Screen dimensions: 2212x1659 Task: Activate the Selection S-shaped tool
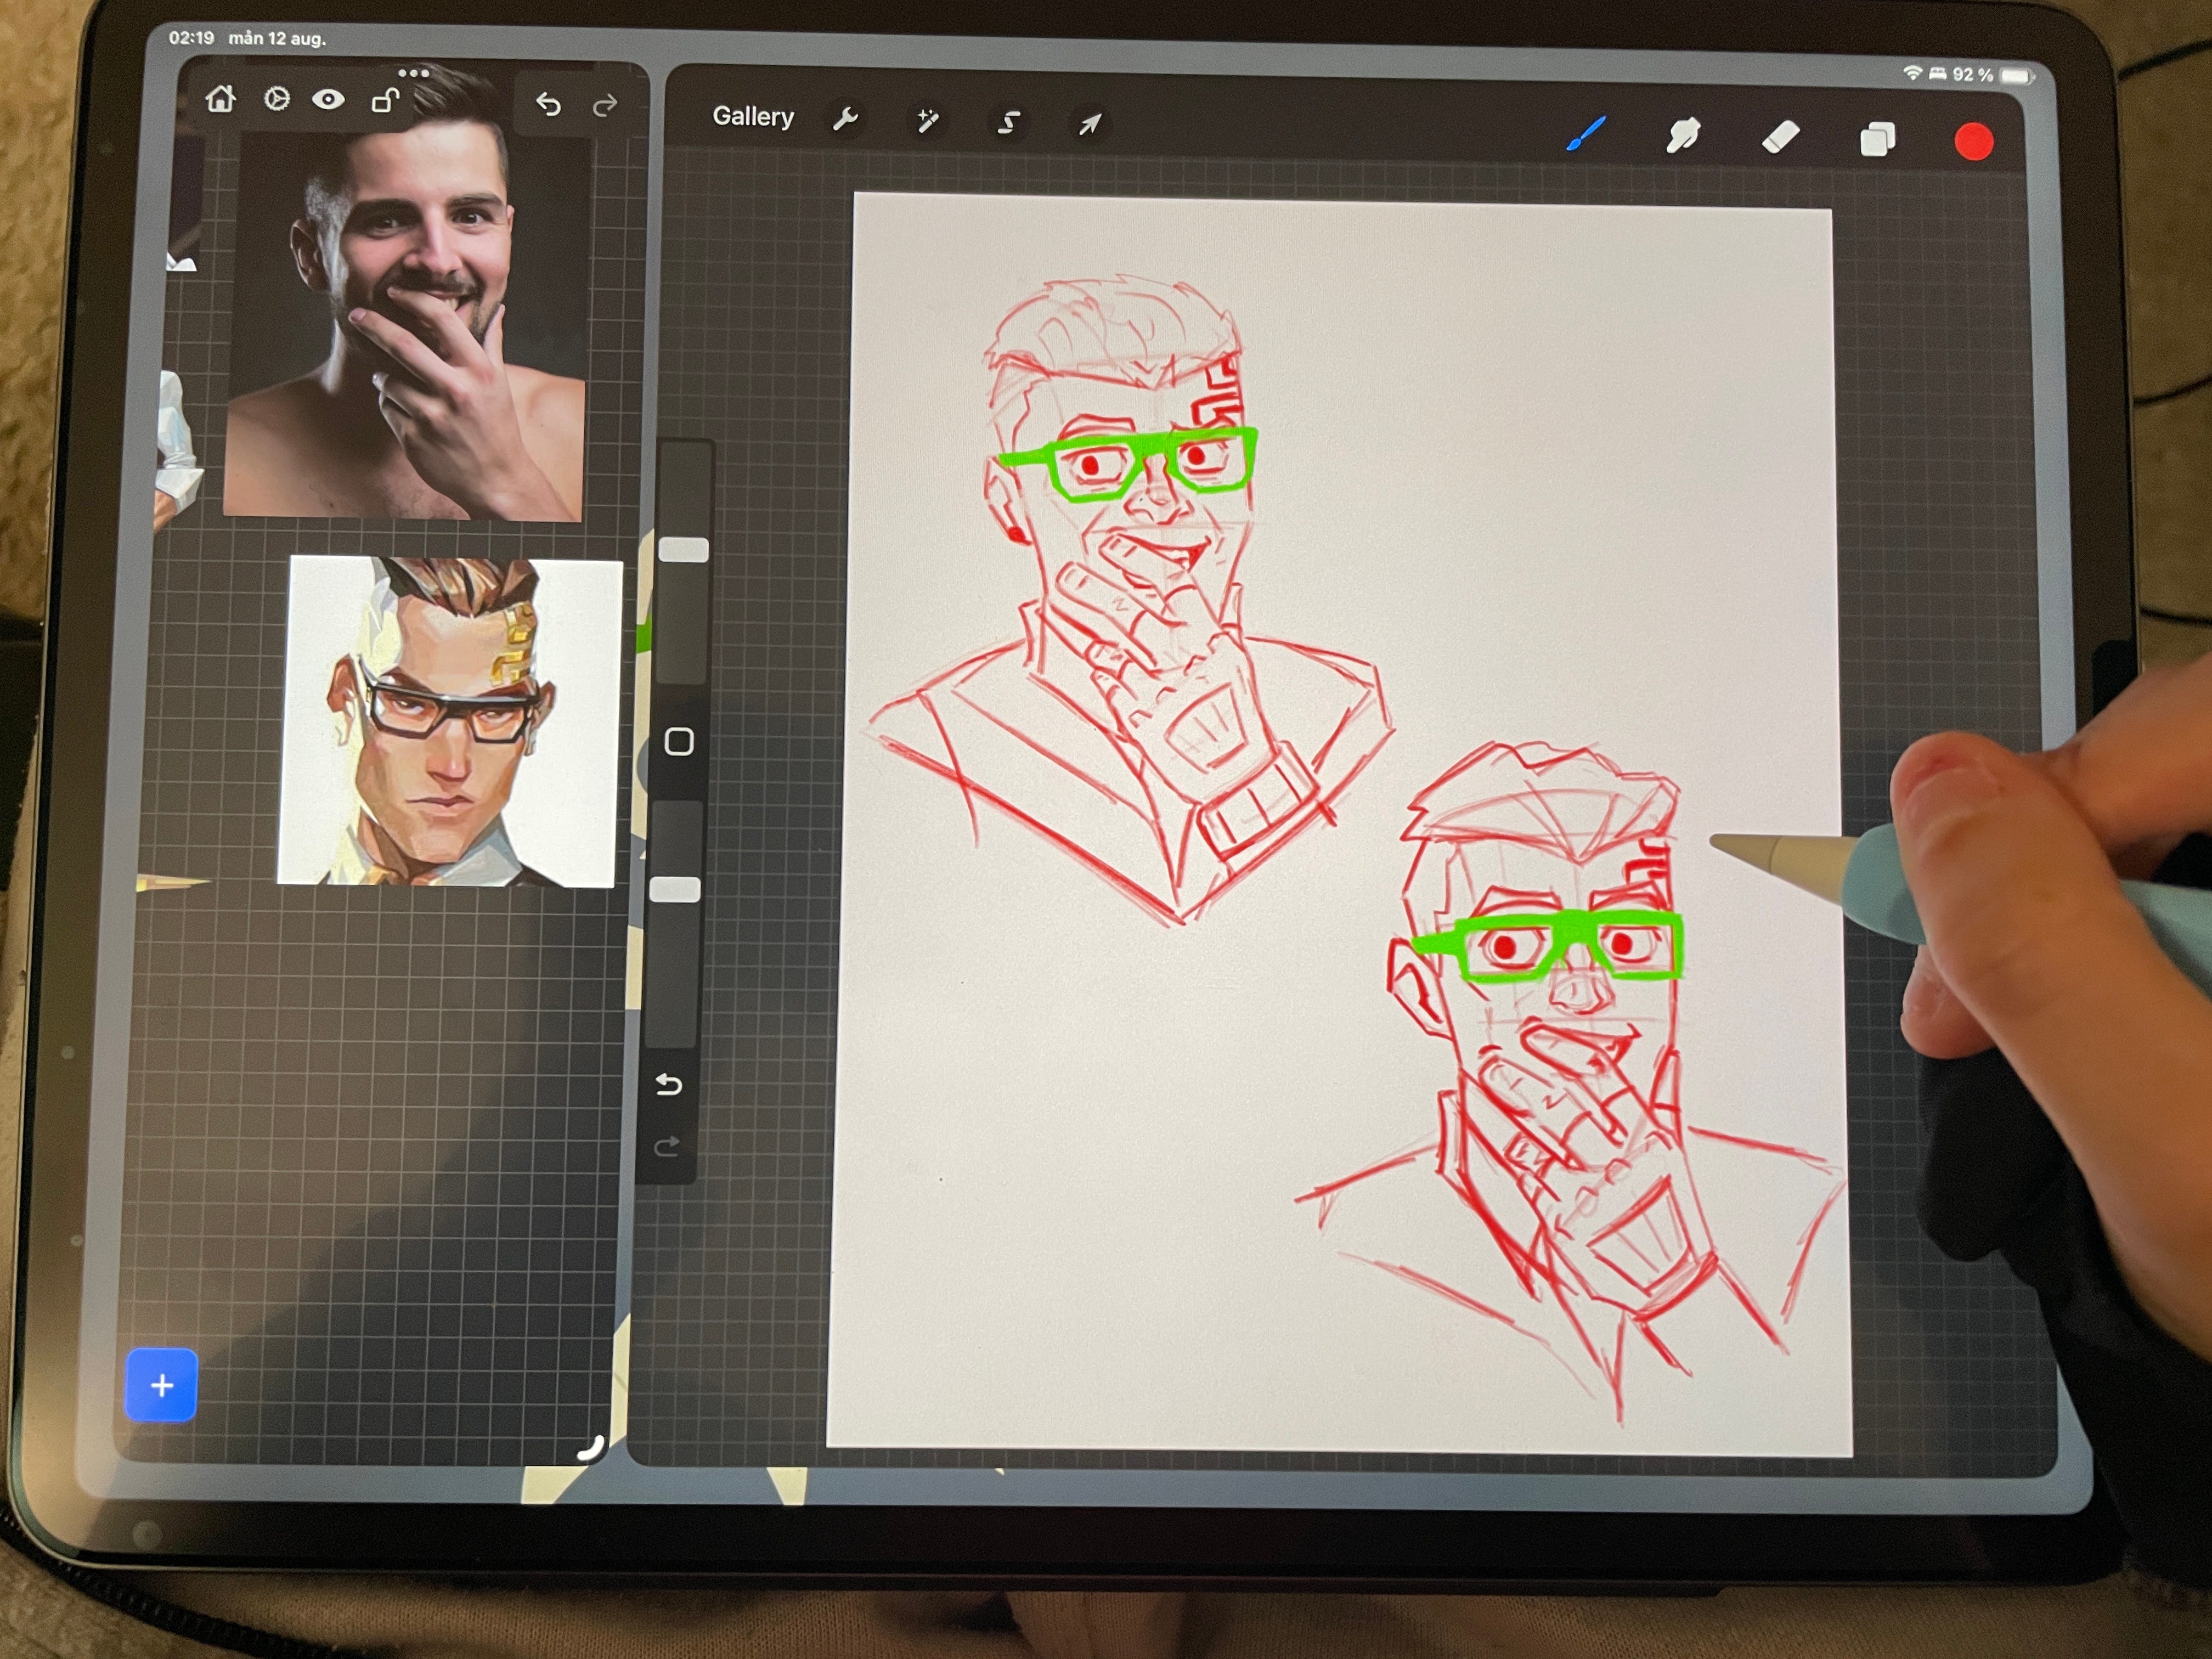(1009, 123)
